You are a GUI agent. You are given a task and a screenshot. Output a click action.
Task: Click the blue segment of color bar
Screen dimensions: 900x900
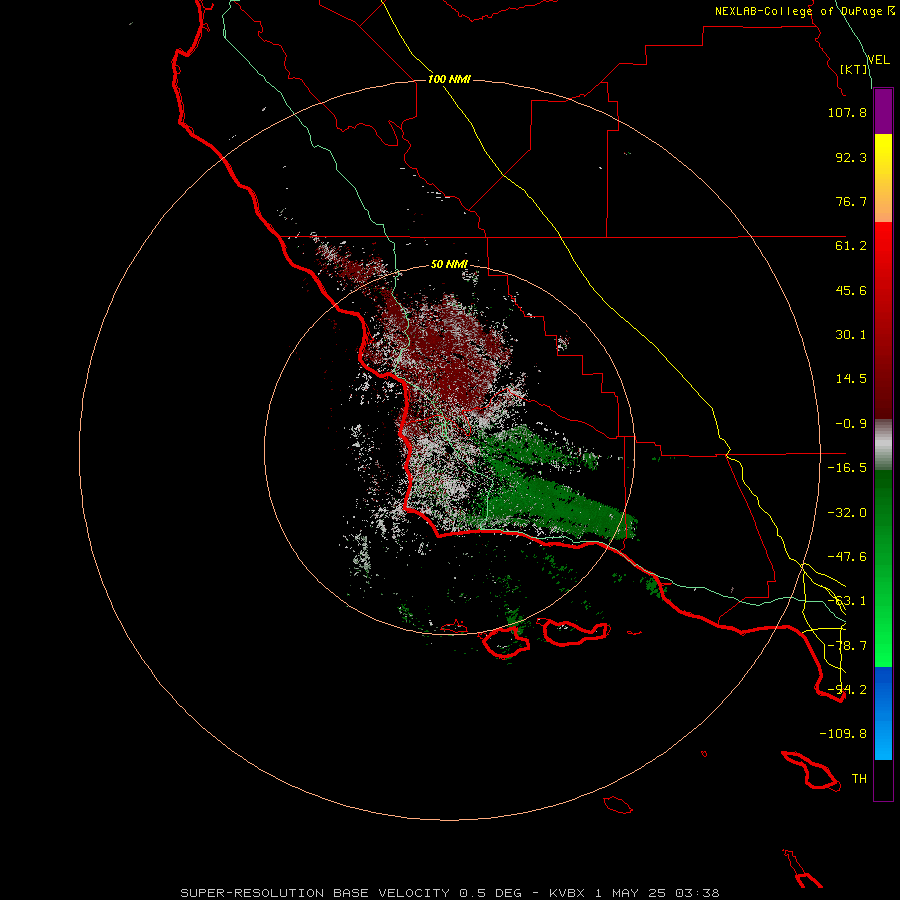[883, 713]
